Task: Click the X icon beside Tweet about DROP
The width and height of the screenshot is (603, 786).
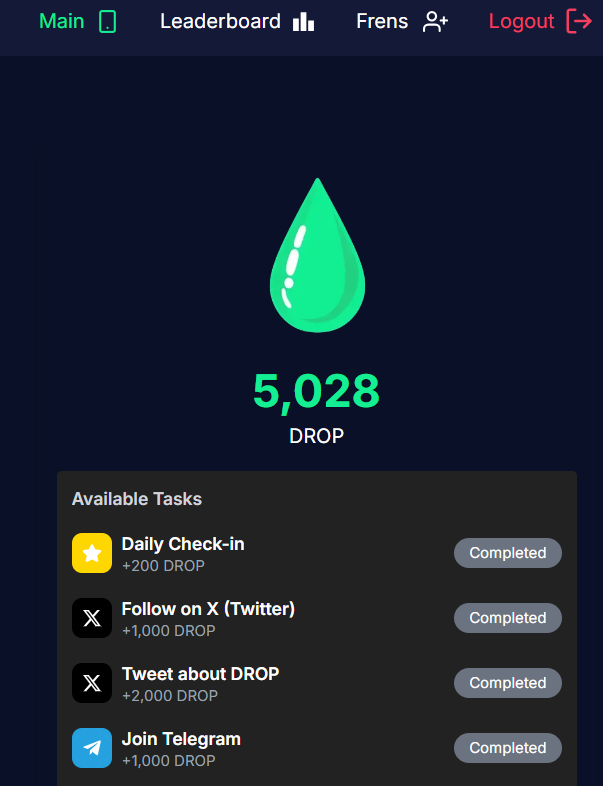Action: coord(92,683)
